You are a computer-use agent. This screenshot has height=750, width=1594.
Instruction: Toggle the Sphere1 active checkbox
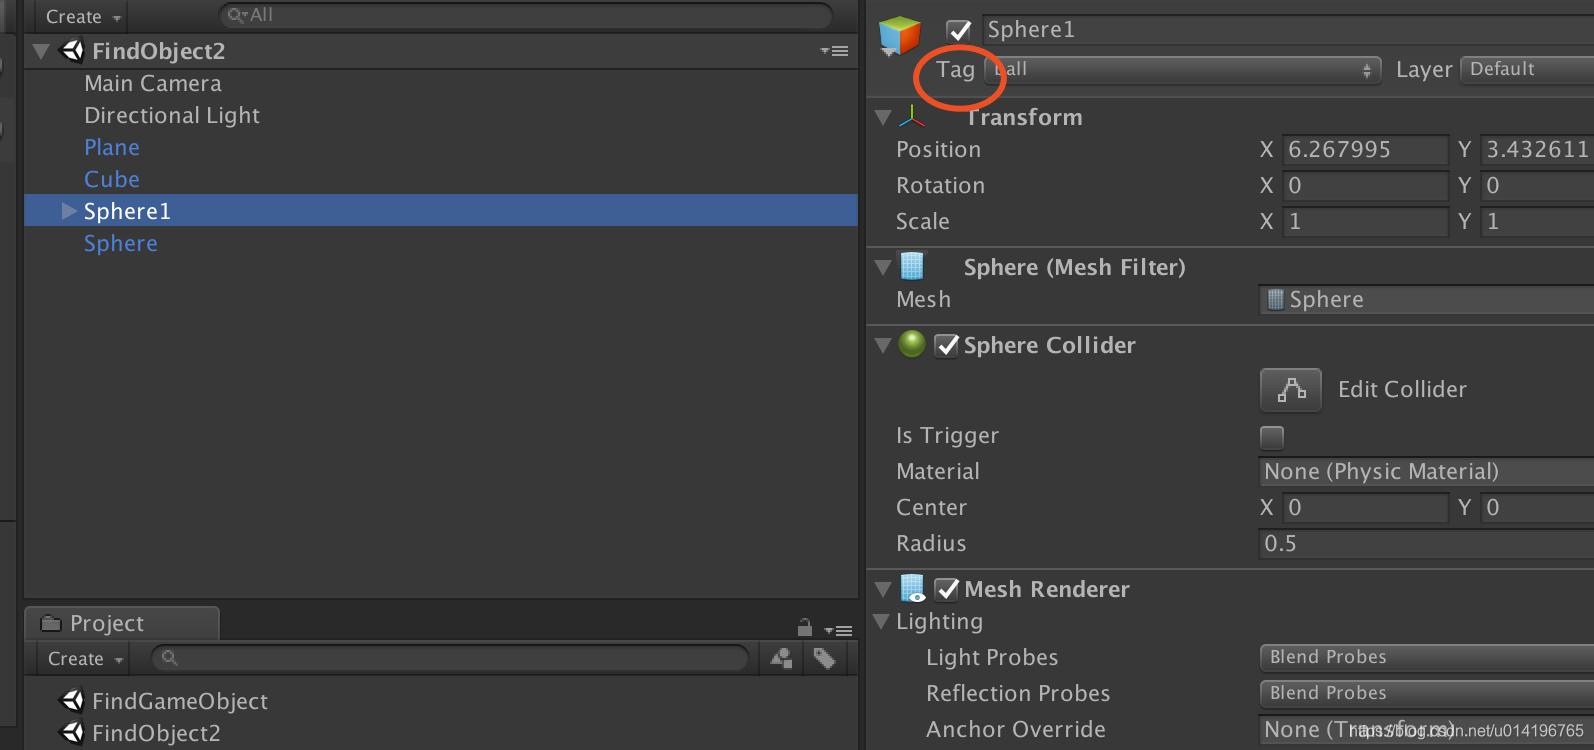[959, 30]
